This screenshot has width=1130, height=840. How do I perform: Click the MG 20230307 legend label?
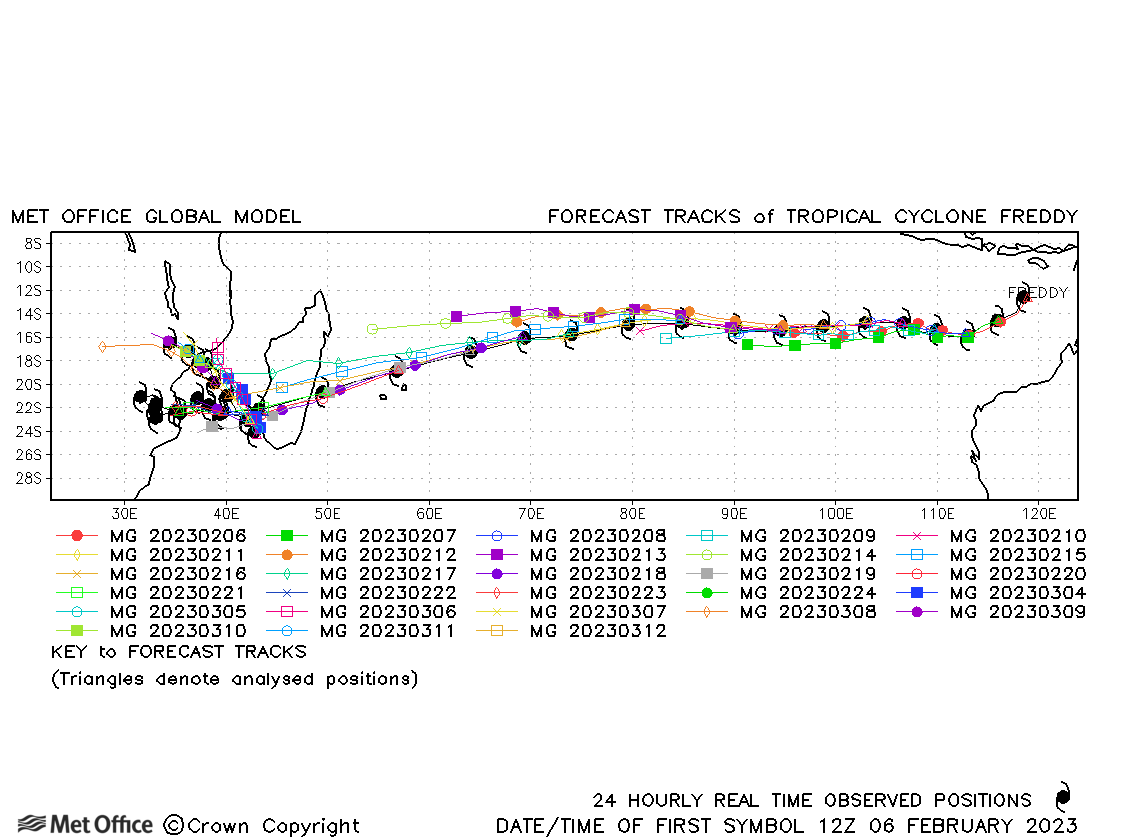pos(598,612)
